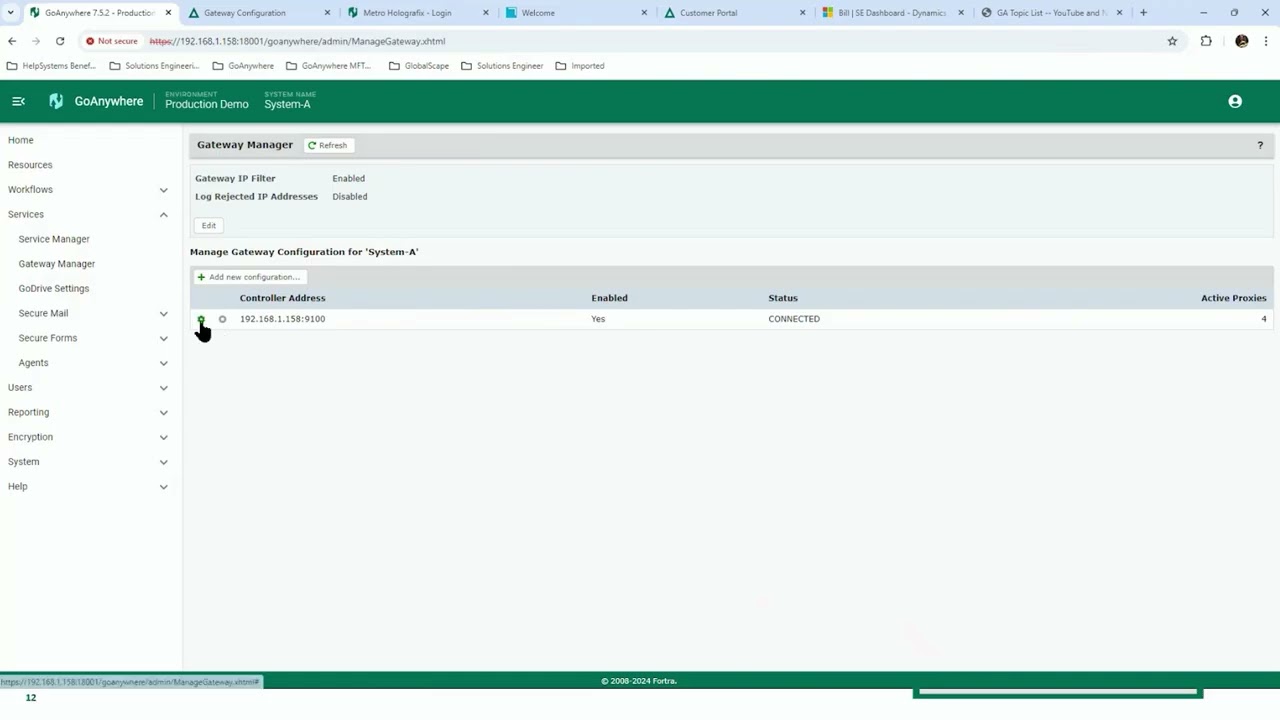
Task: Open Service Manager under Services
Action: click(54, 239)
